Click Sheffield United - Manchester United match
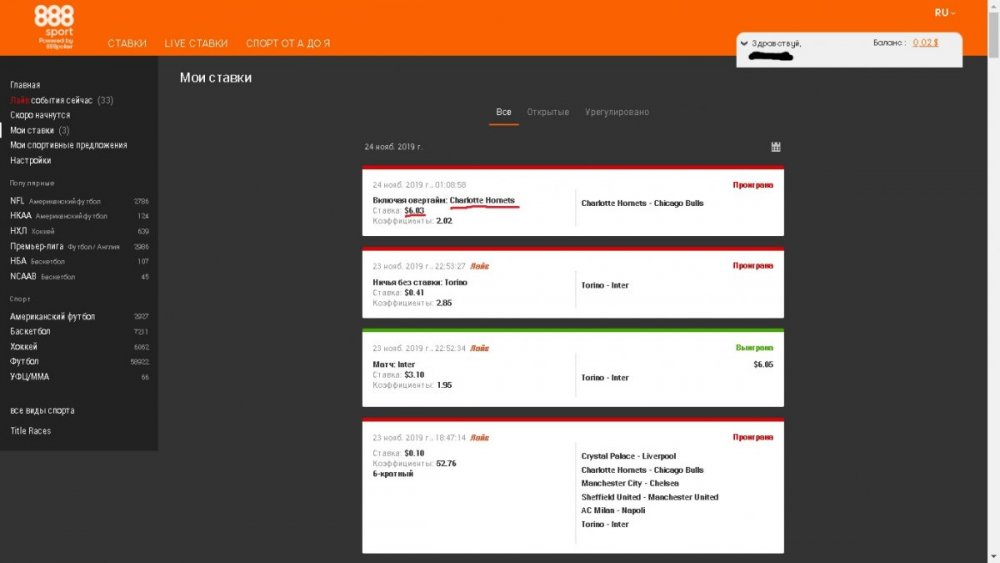 click(x=649, y=497)
